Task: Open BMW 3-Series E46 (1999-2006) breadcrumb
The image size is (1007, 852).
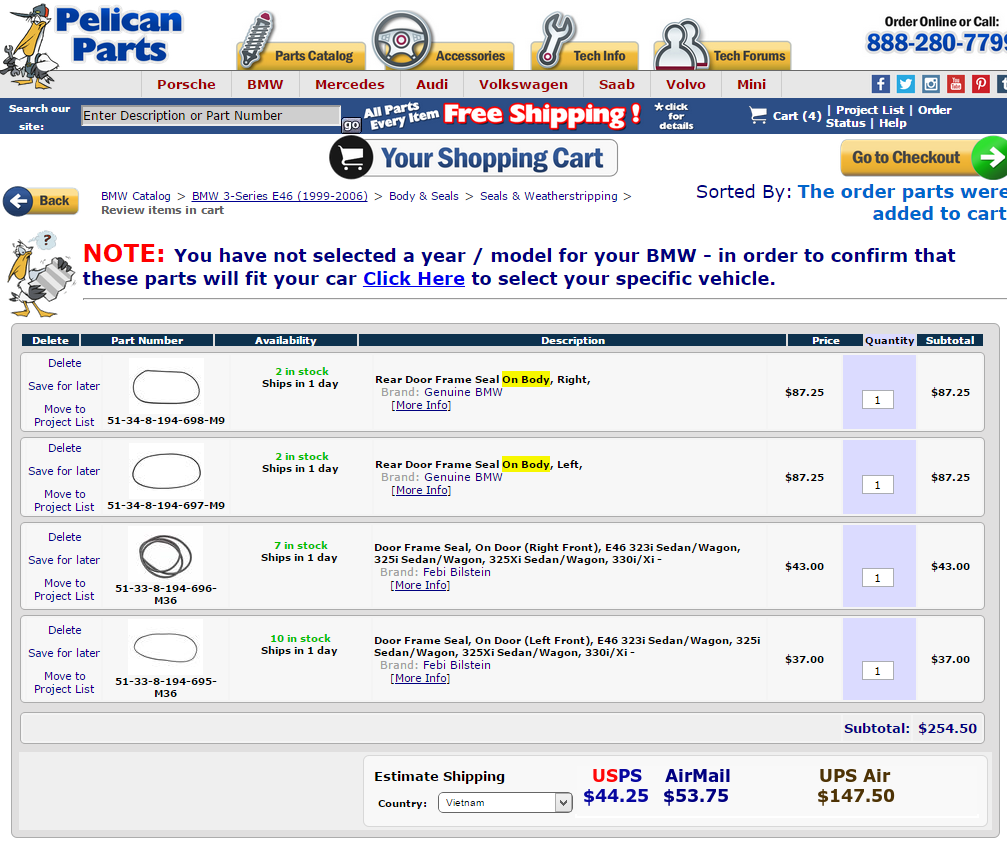Action: 279,196
